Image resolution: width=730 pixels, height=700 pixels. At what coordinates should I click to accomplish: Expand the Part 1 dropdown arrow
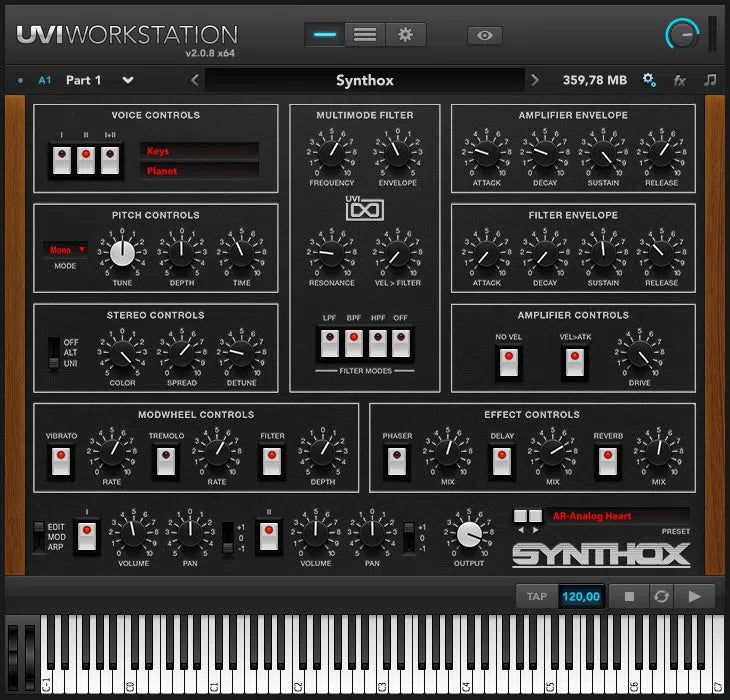[x=128, y=80]
